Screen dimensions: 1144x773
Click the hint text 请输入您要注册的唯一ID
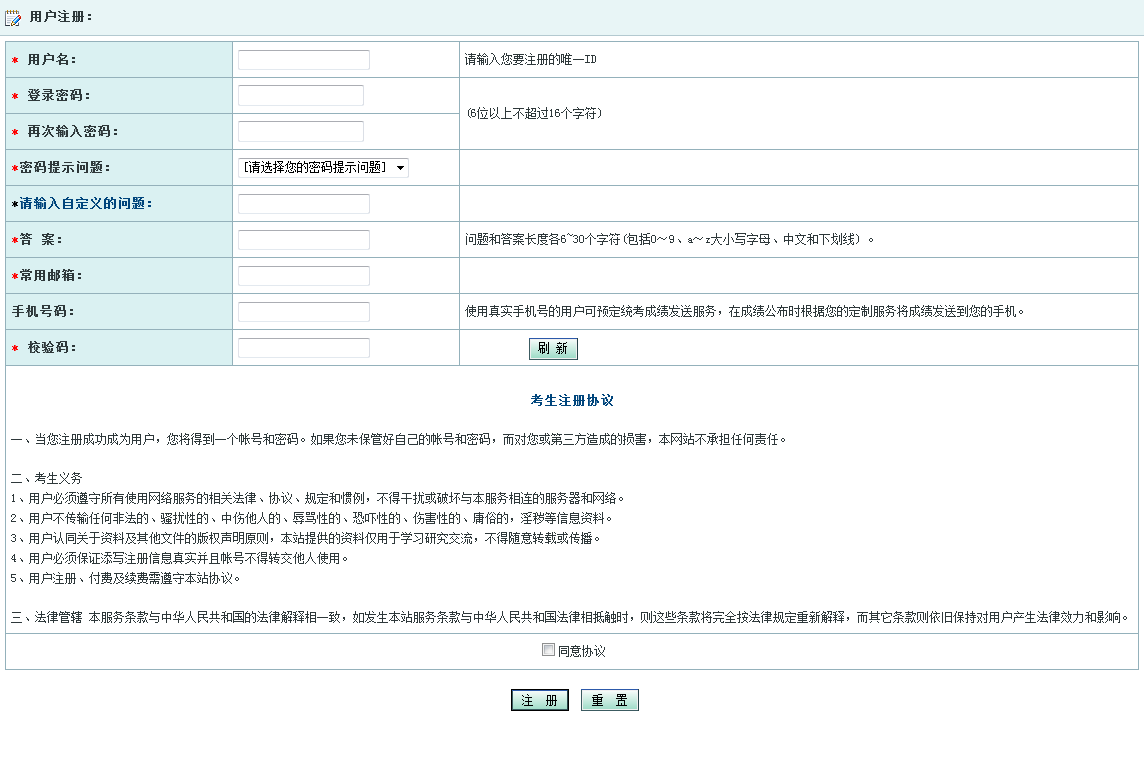(x=530, y=60)
